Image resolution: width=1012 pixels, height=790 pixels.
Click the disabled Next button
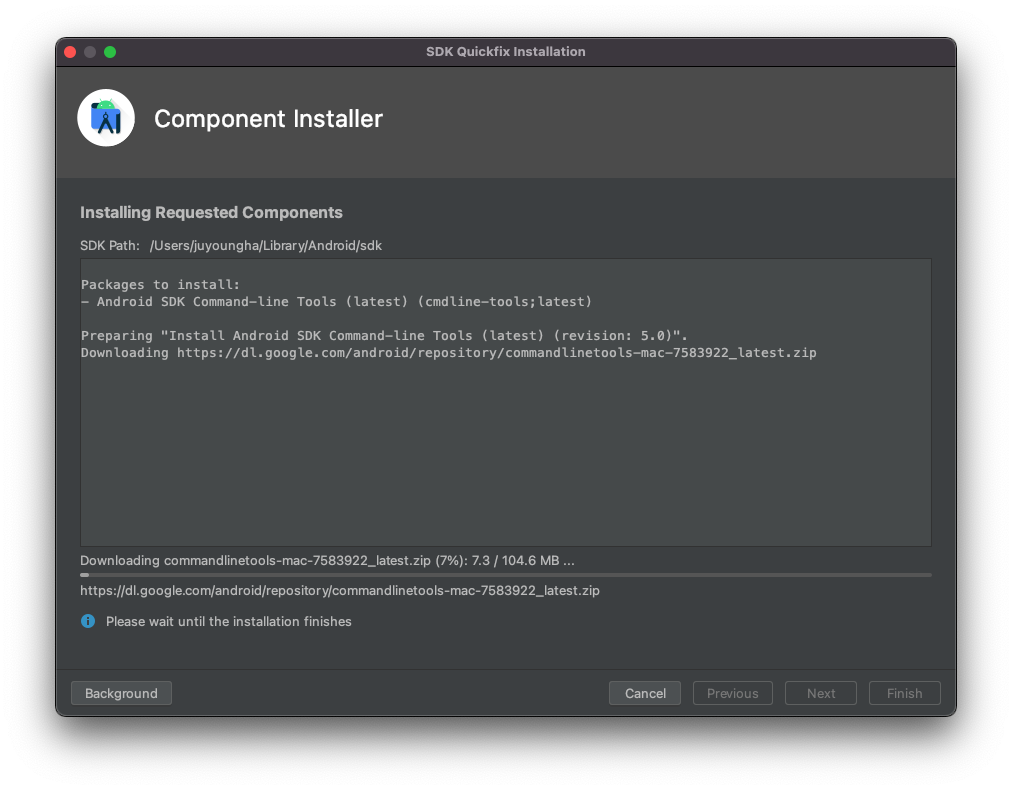click(821, 693)
